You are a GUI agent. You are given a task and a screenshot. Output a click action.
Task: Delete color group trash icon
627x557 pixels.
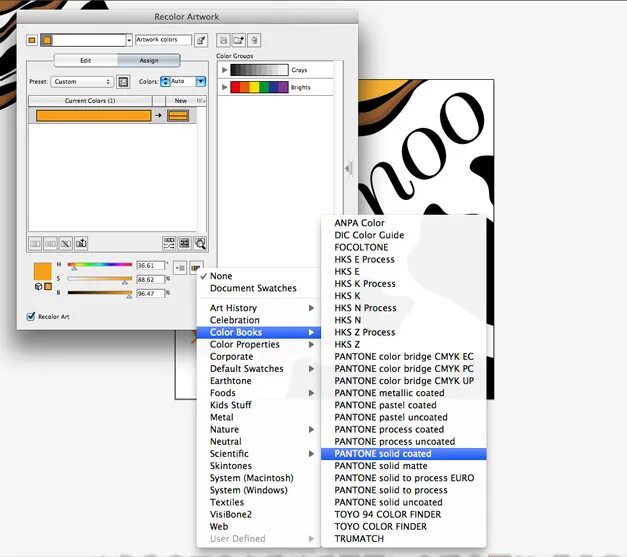point(254,40)
